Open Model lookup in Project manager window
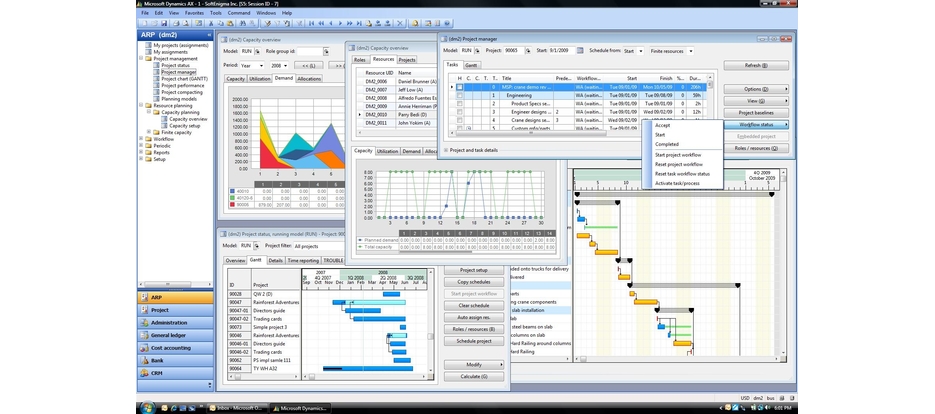The image size is (935, 414). coord(479,51)
